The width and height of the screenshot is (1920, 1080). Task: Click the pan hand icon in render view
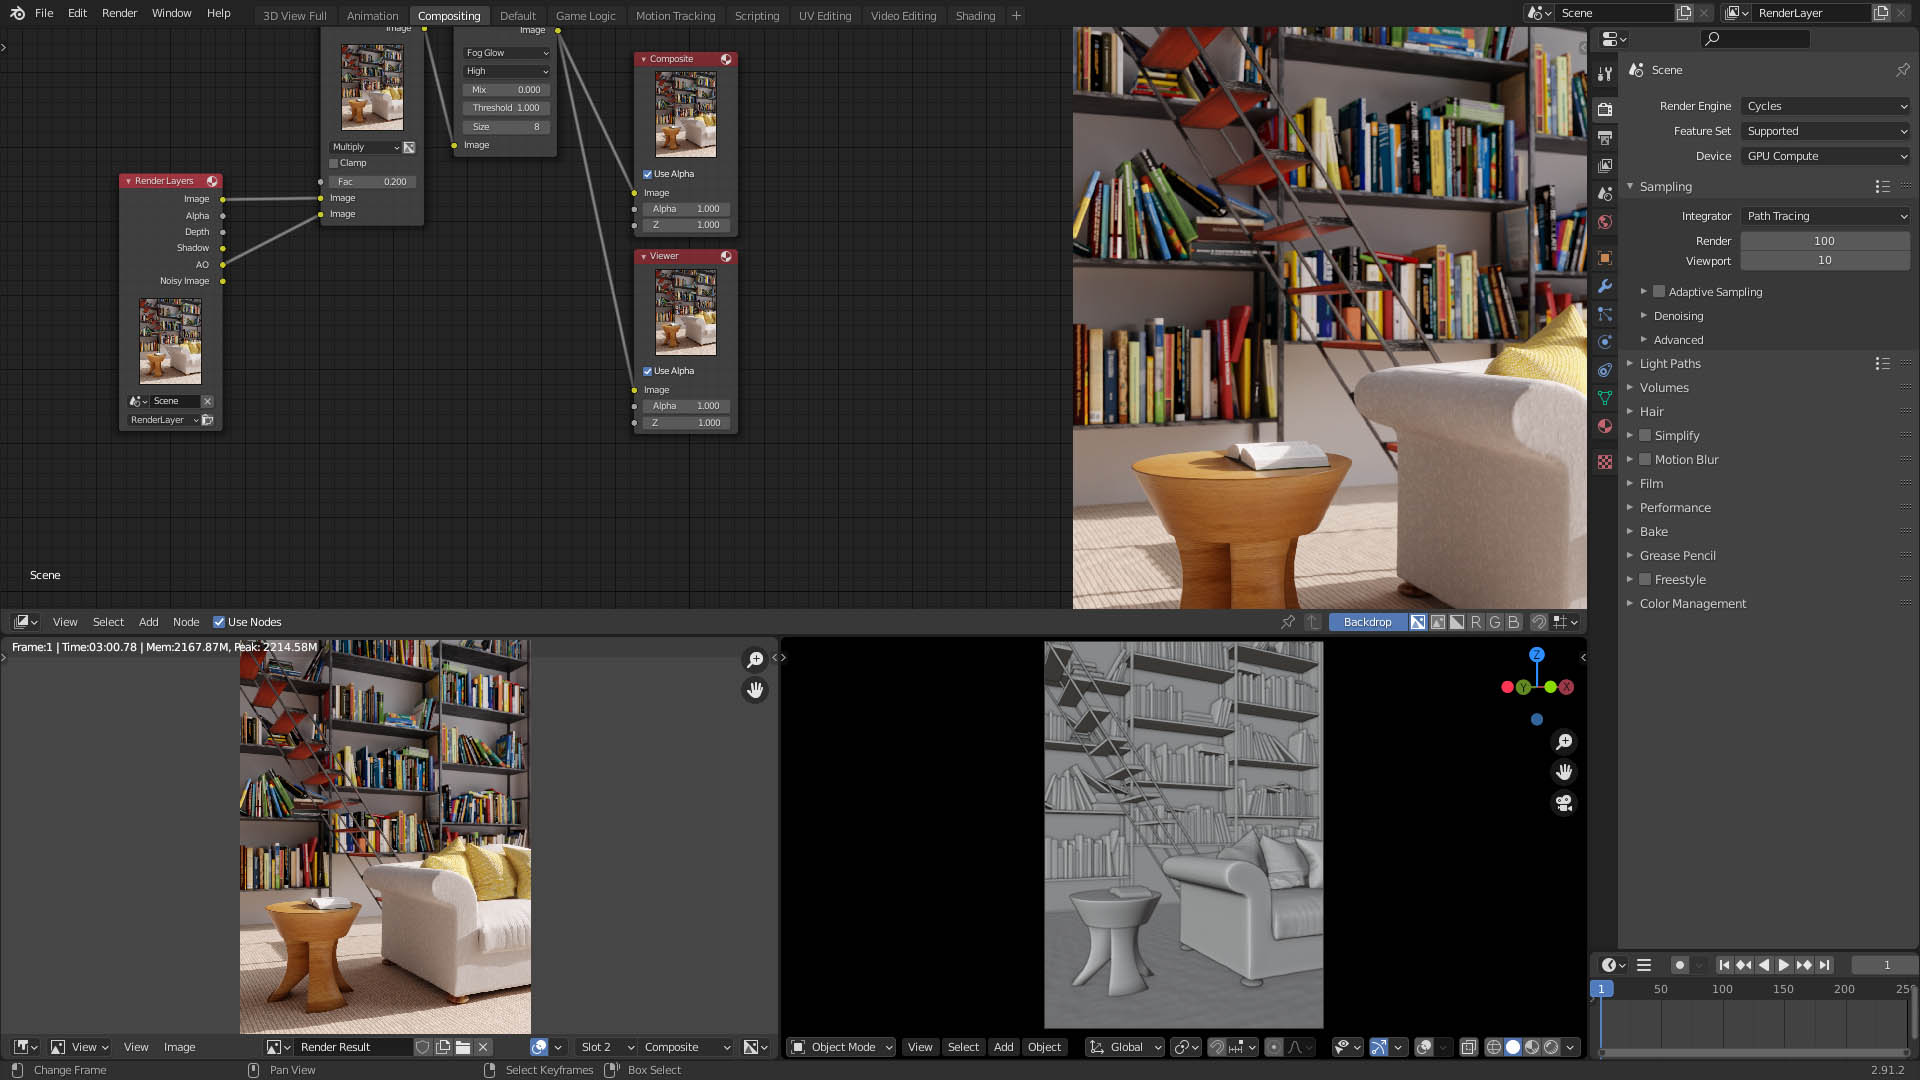click(755, 690)
